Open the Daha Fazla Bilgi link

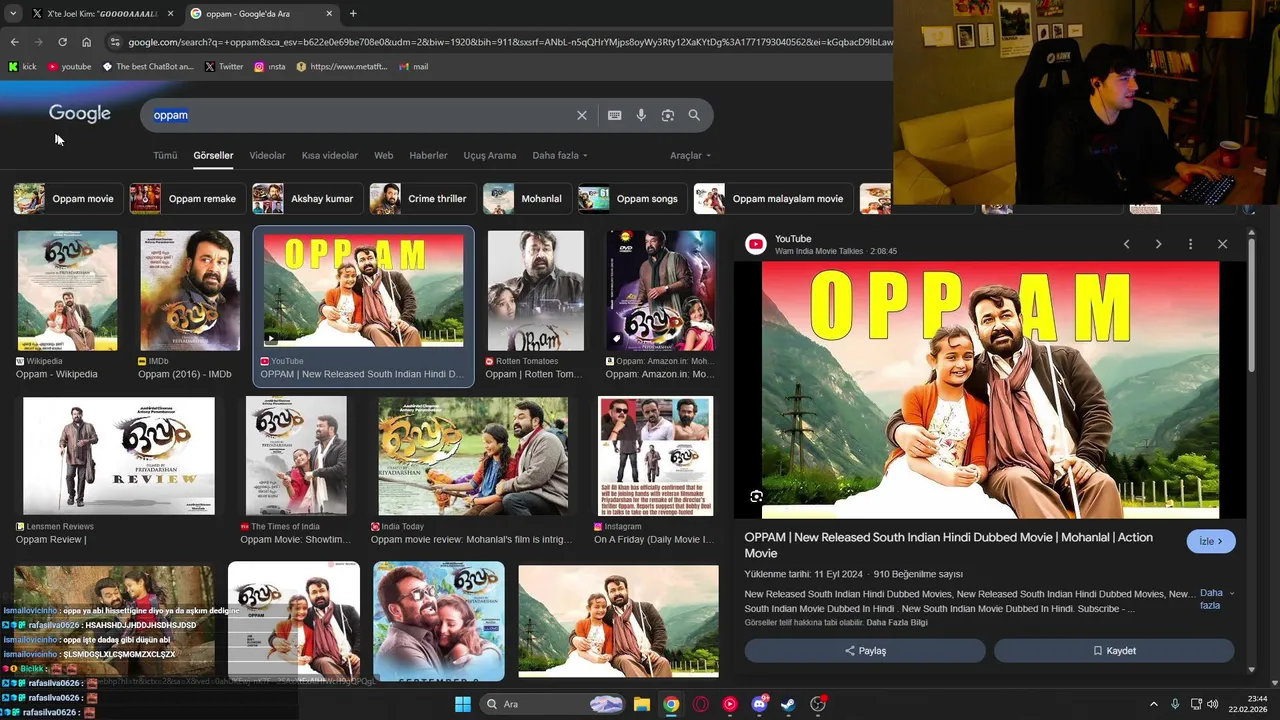click(897, 623)
